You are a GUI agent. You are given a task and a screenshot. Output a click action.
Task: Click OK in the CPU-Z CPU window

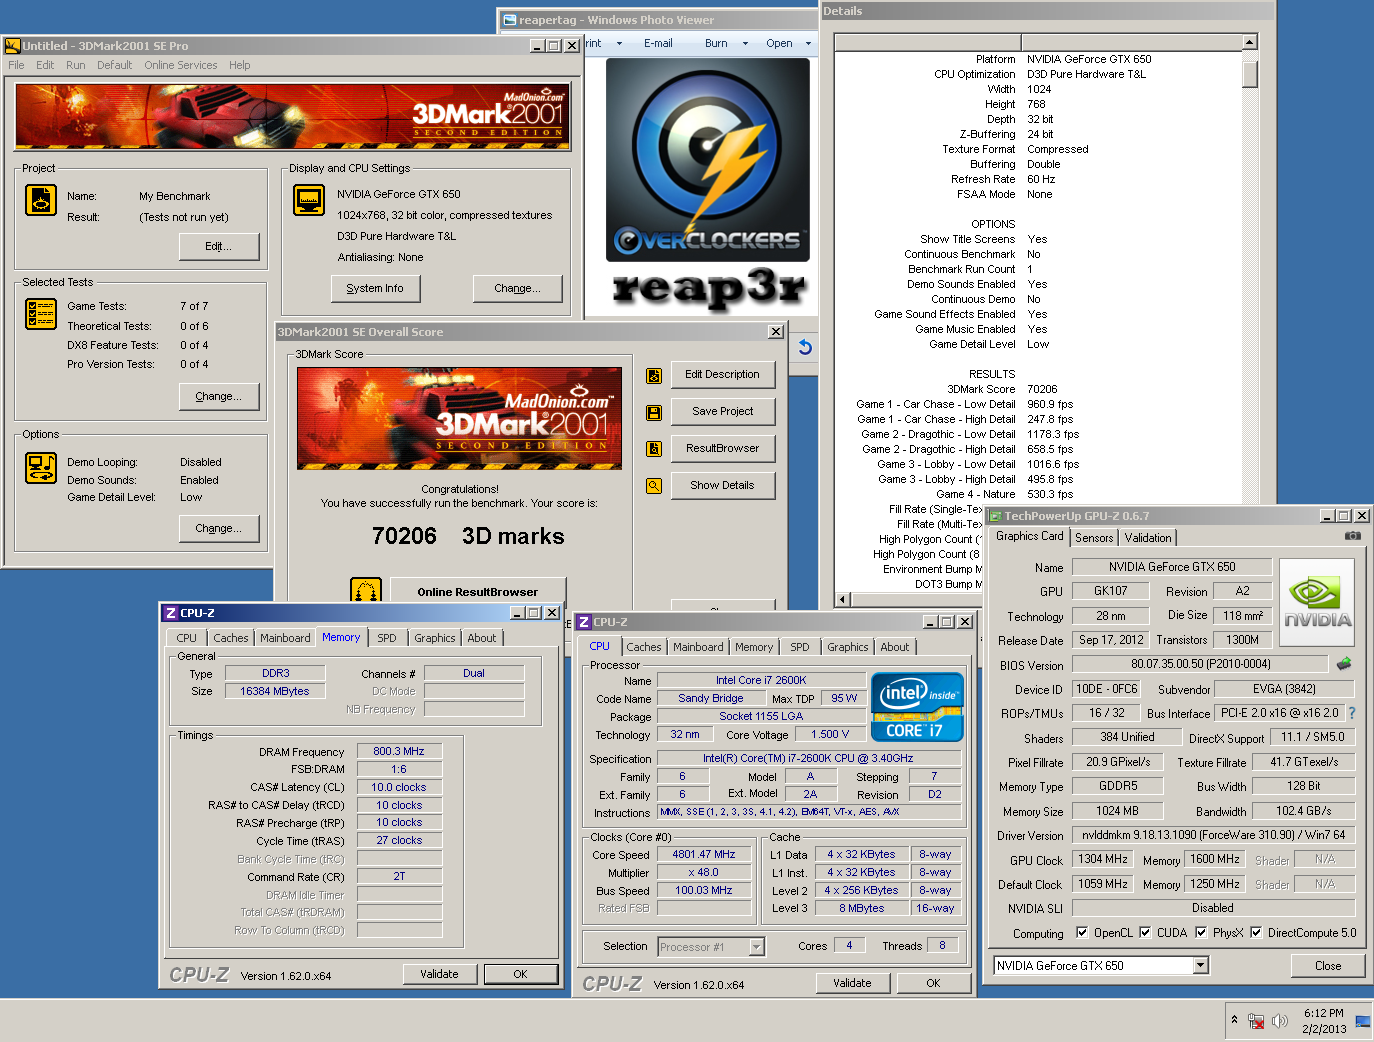[933, 983]
